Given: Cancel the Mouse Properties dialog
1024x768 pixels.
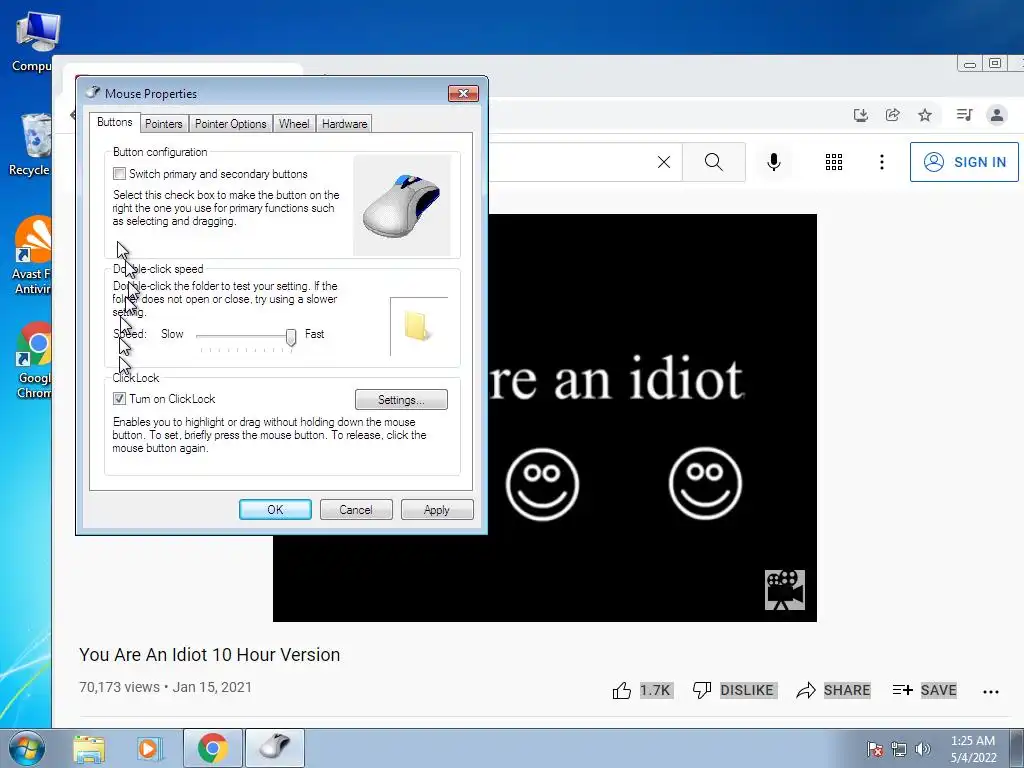Looking at the screenshot, I should pyautogui.click(x=356, y=509).
